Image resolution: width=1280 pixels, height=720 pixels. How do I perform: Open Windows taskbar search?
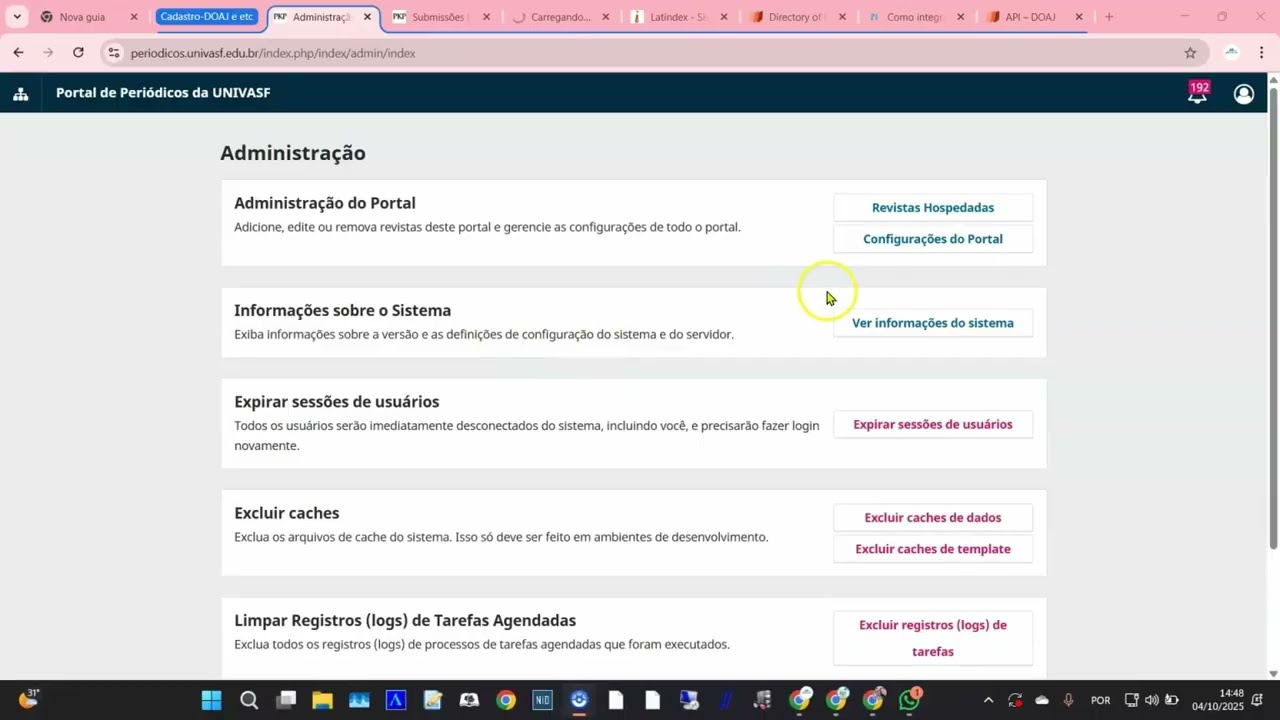249,700
